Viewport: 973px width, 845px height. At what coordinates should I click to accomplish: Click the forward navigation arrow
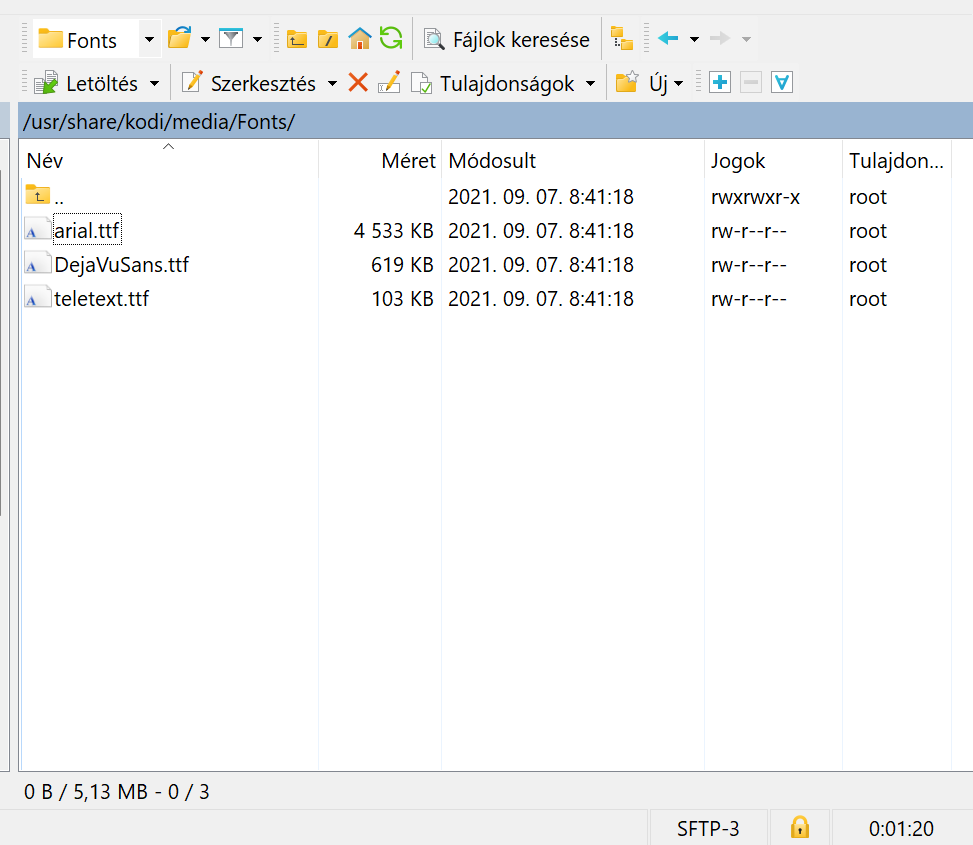click(x=720, y=38)
